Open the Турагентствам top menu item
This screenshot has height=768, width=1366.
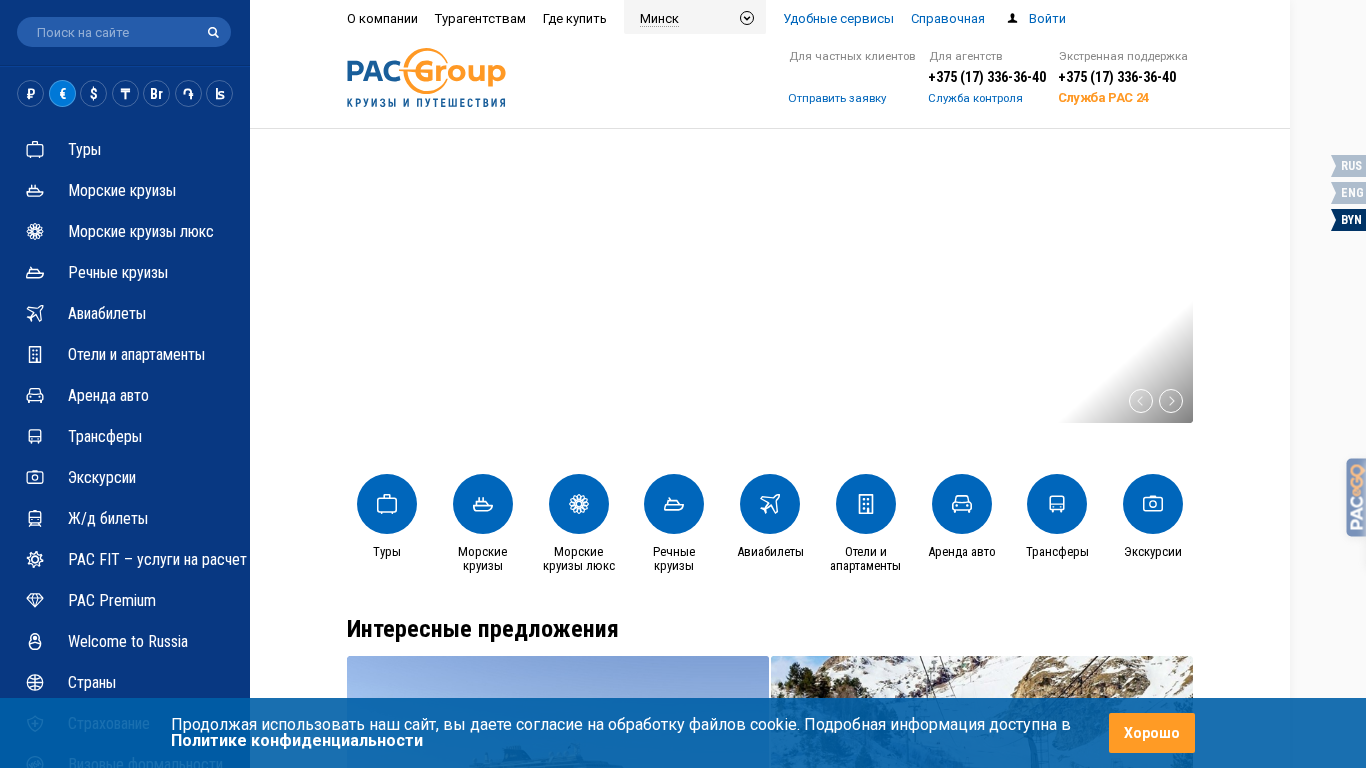click(x=480, y=18)
